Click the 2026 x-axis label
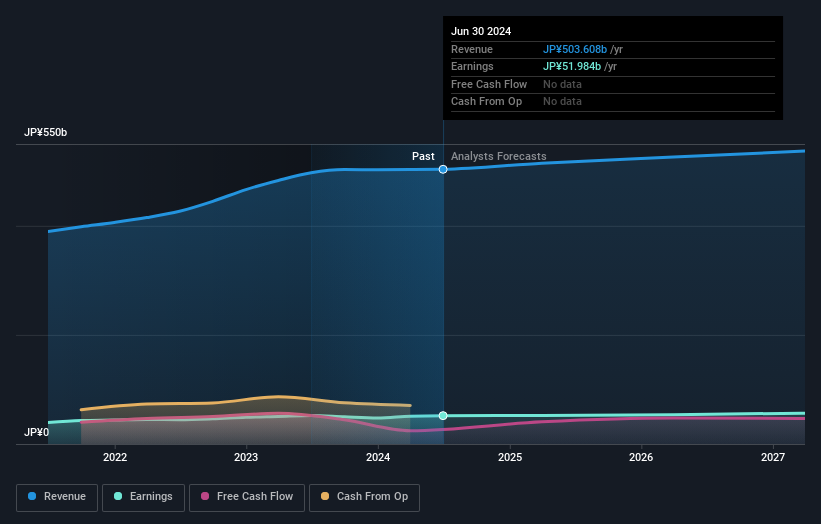 (x=641, y=457)
